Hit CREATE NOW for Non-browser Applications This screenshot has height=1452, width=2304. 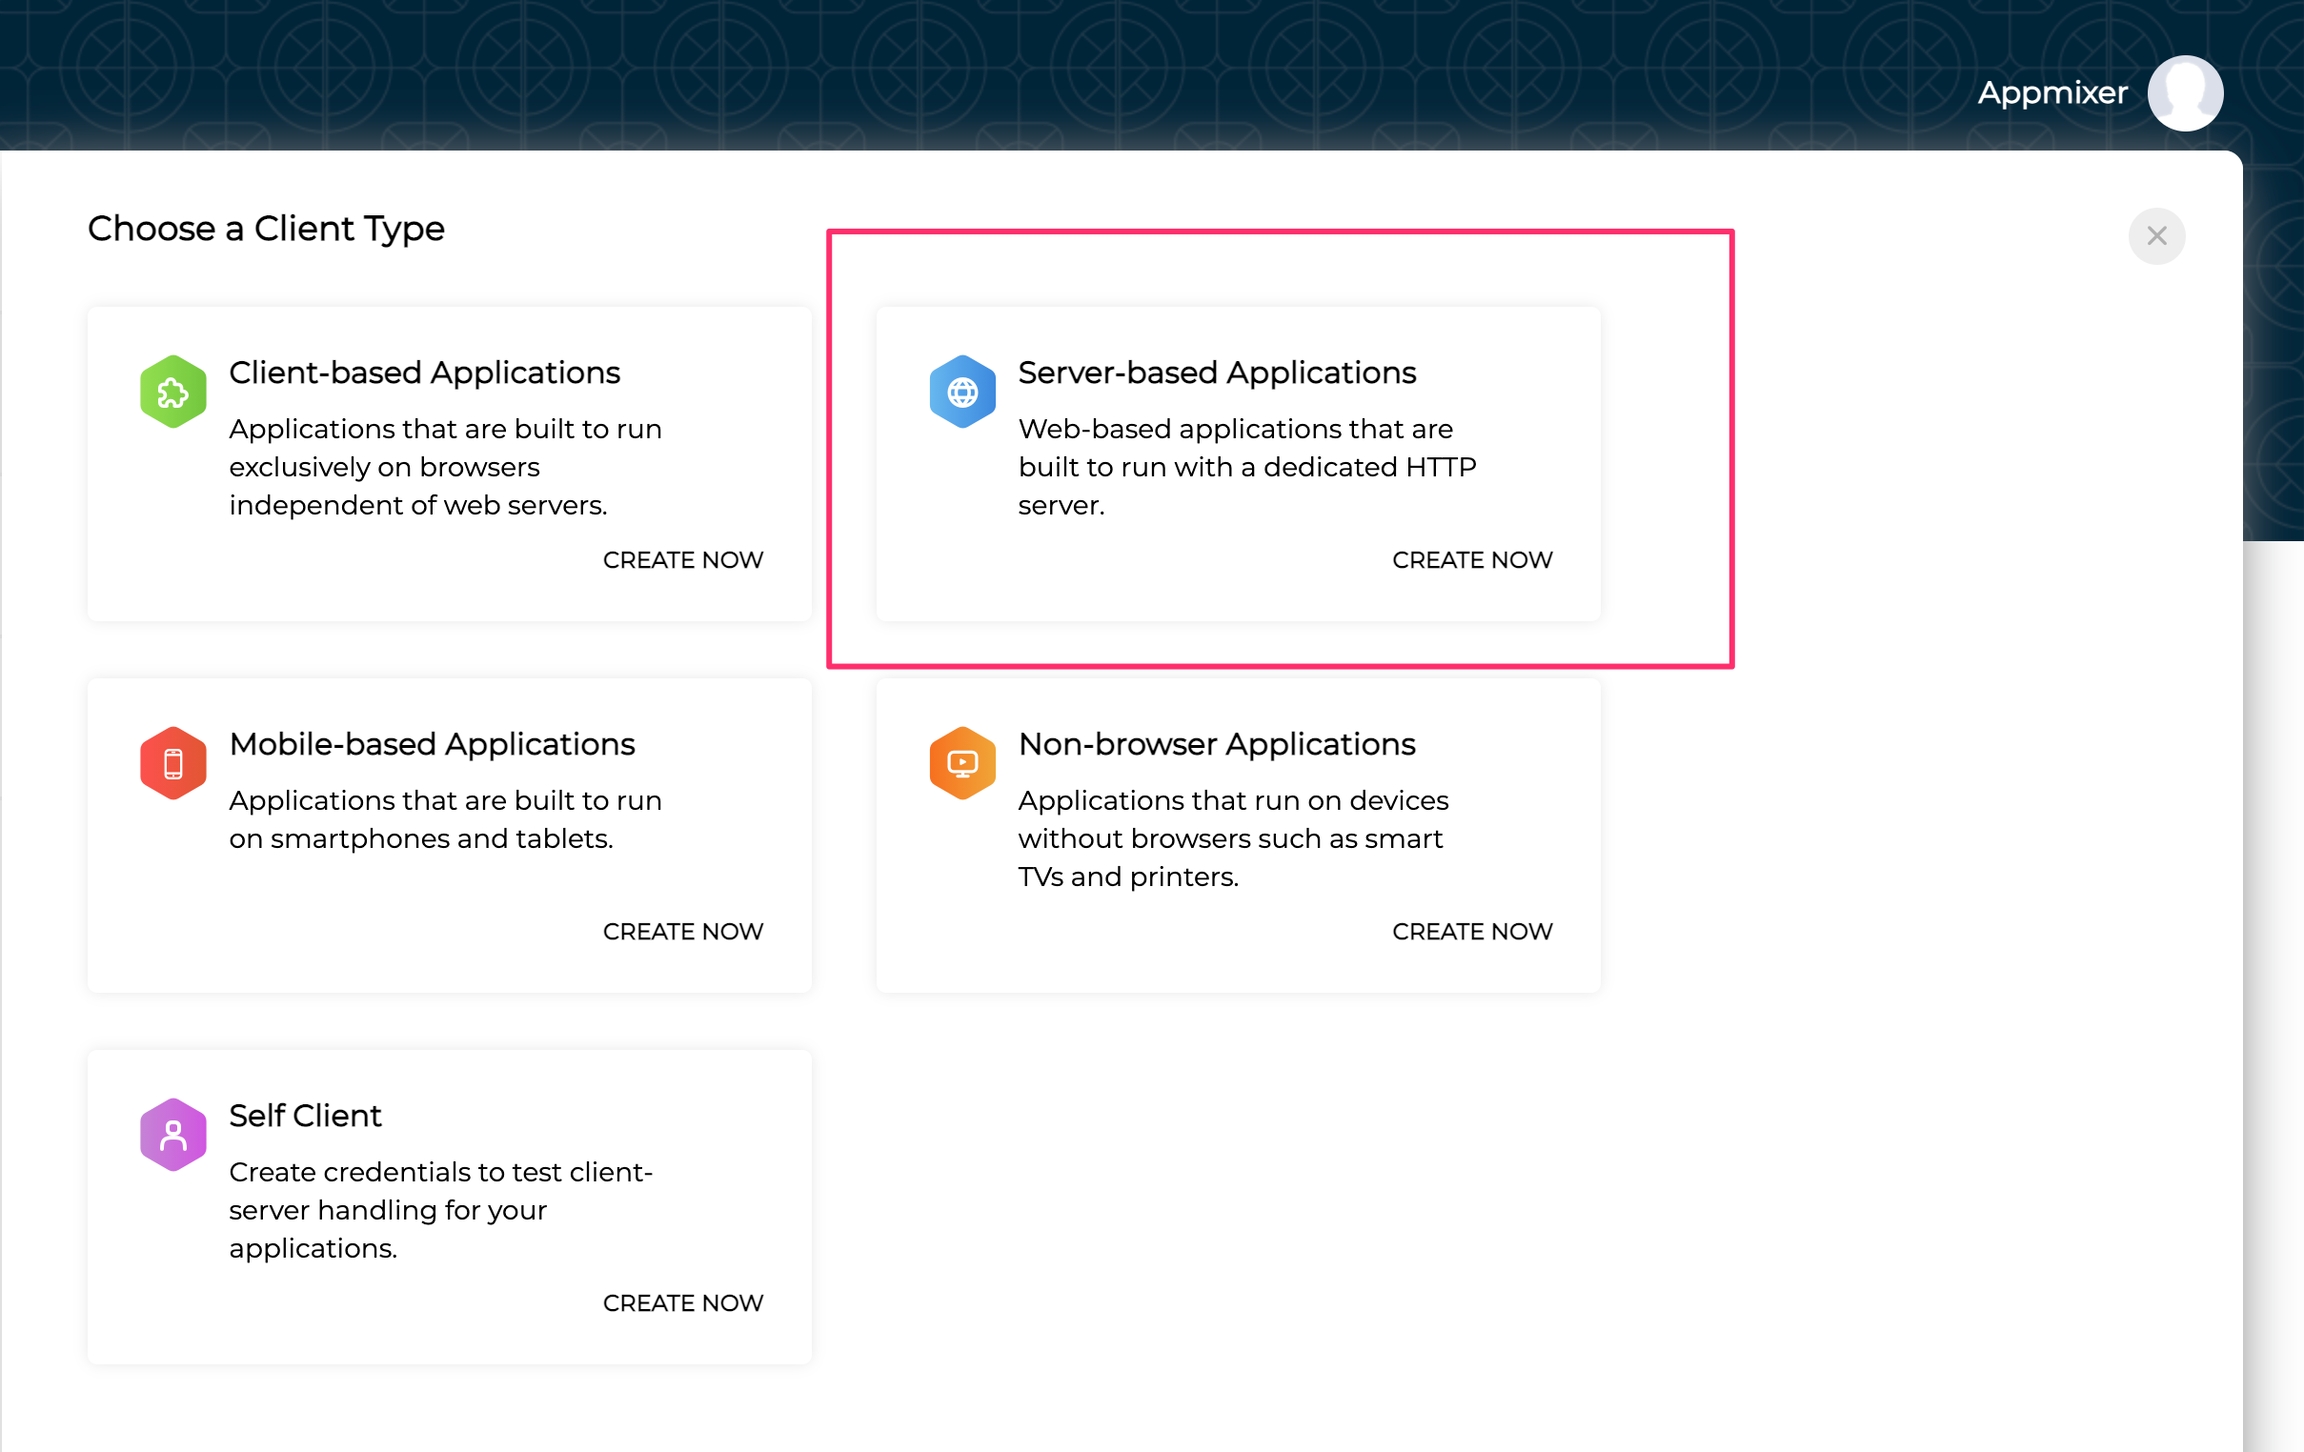point(1472,932)
